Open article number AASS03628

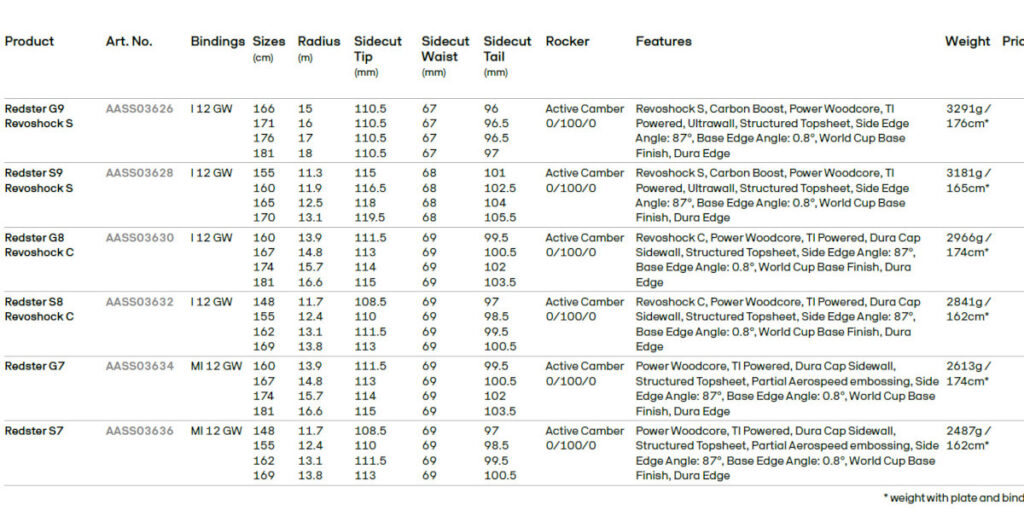point(139,173)
